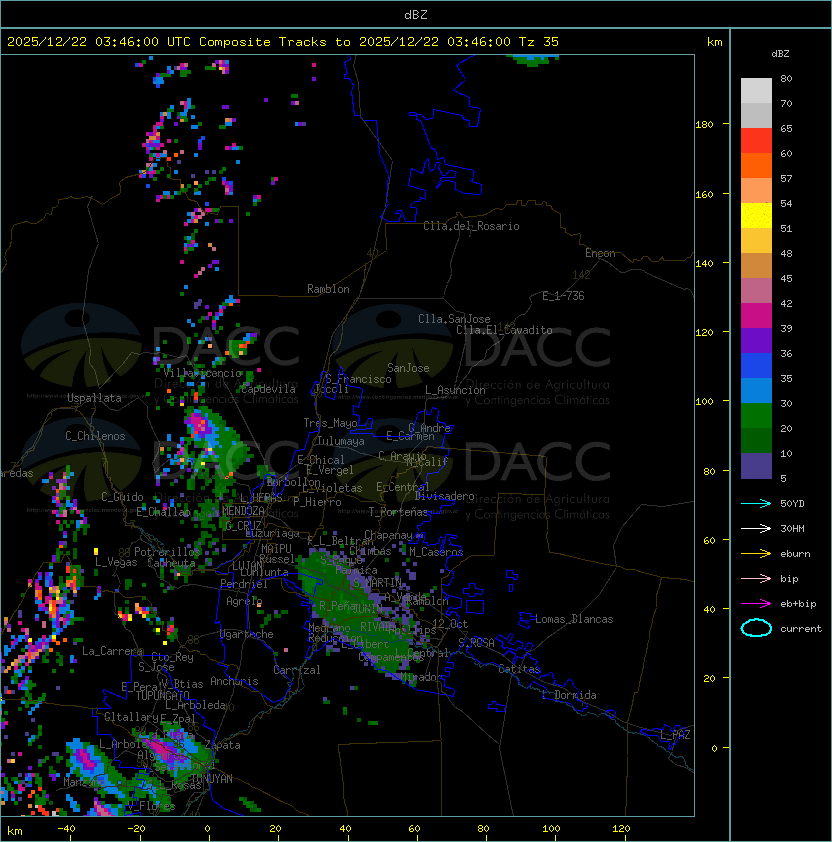Click the '-40' tick on horizontal km axis
Image resolution: width=832 pixels, height=842 pixels.
(x=66, y=829)
